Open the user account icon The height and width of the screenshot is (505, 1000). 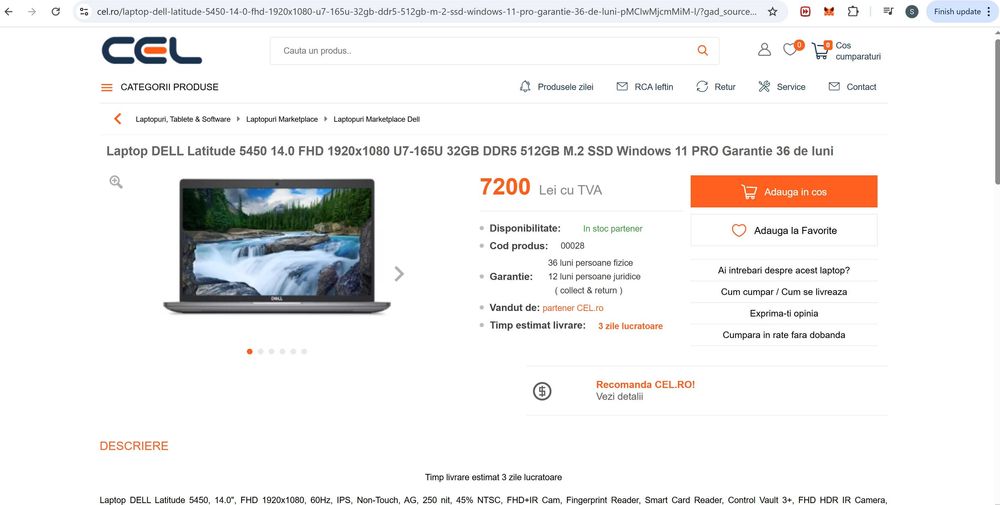[764, 50]
